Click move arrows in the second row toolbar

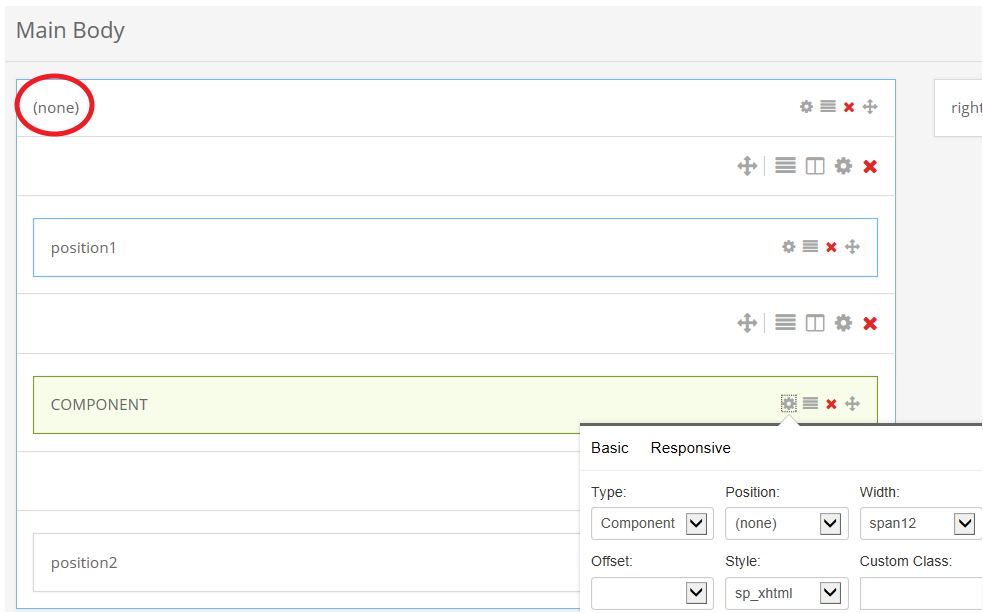click(746, 323)
